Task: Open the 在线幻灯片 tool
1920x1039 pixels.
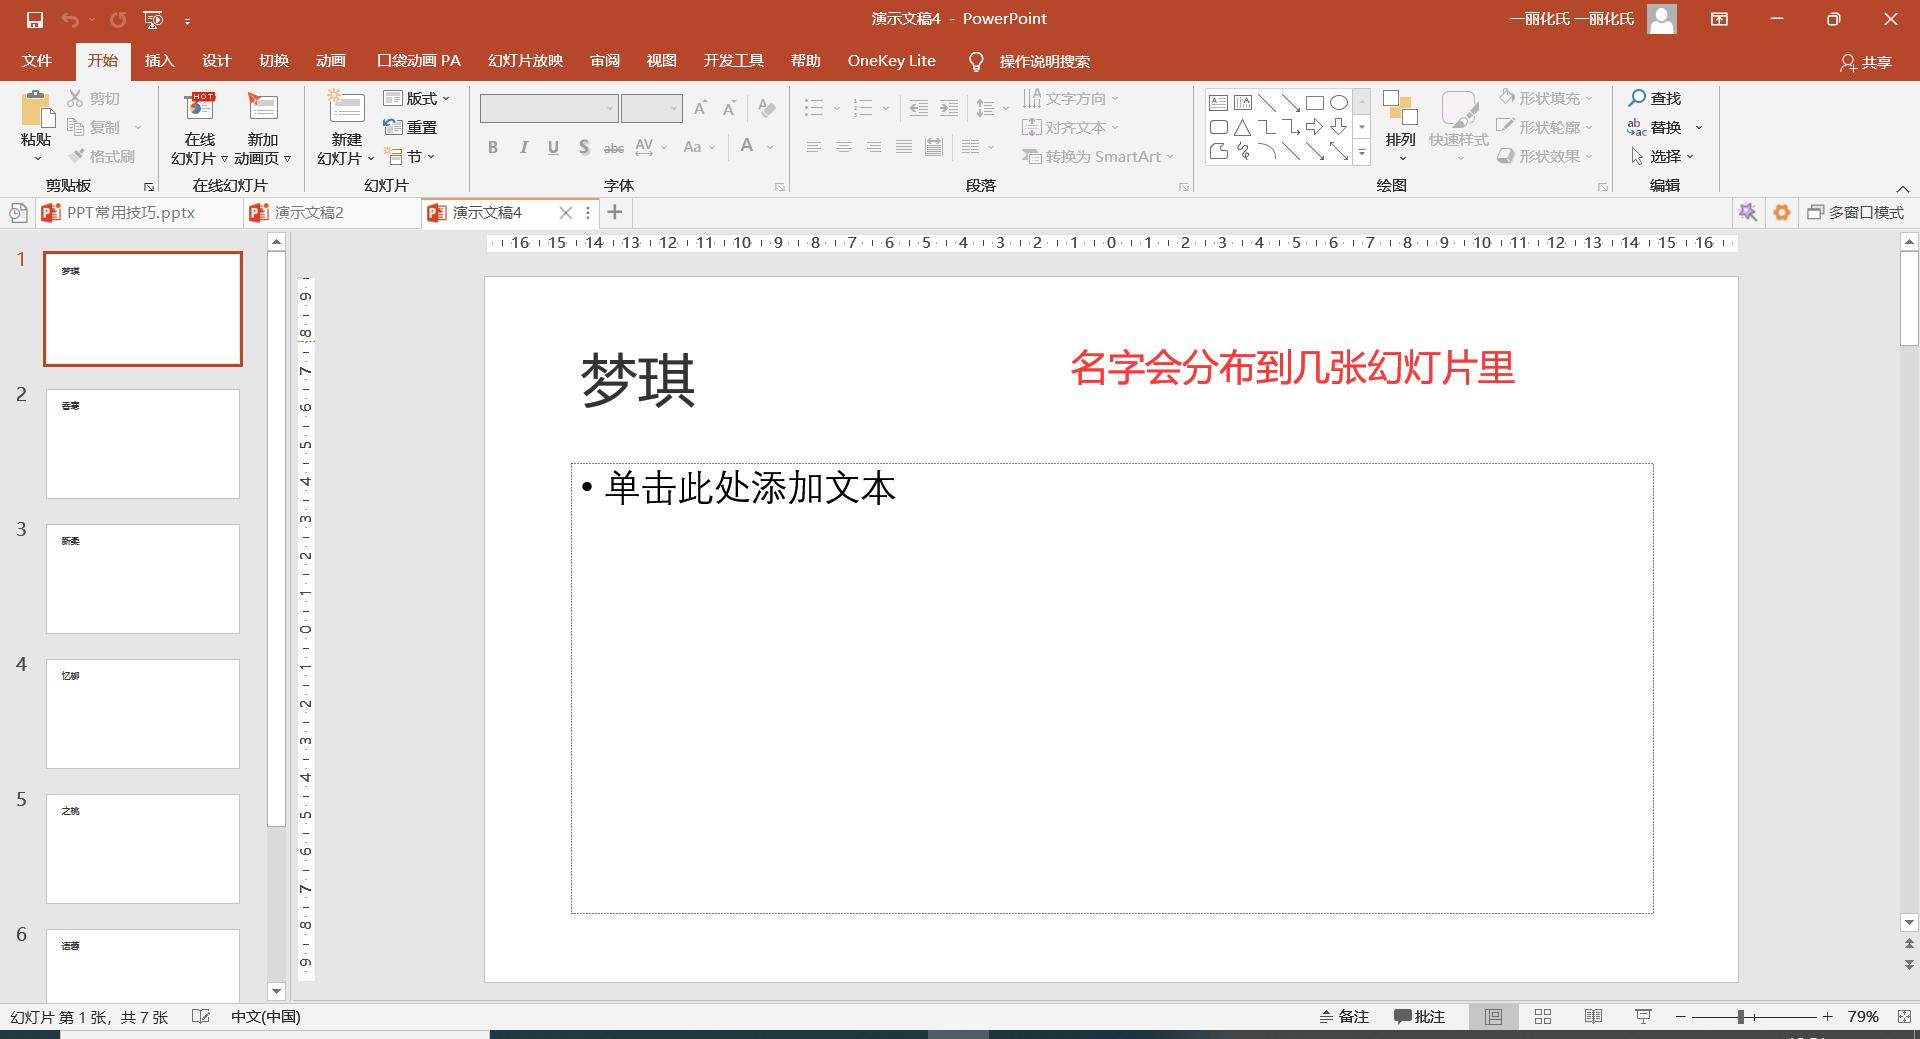Action: (199, 125)
